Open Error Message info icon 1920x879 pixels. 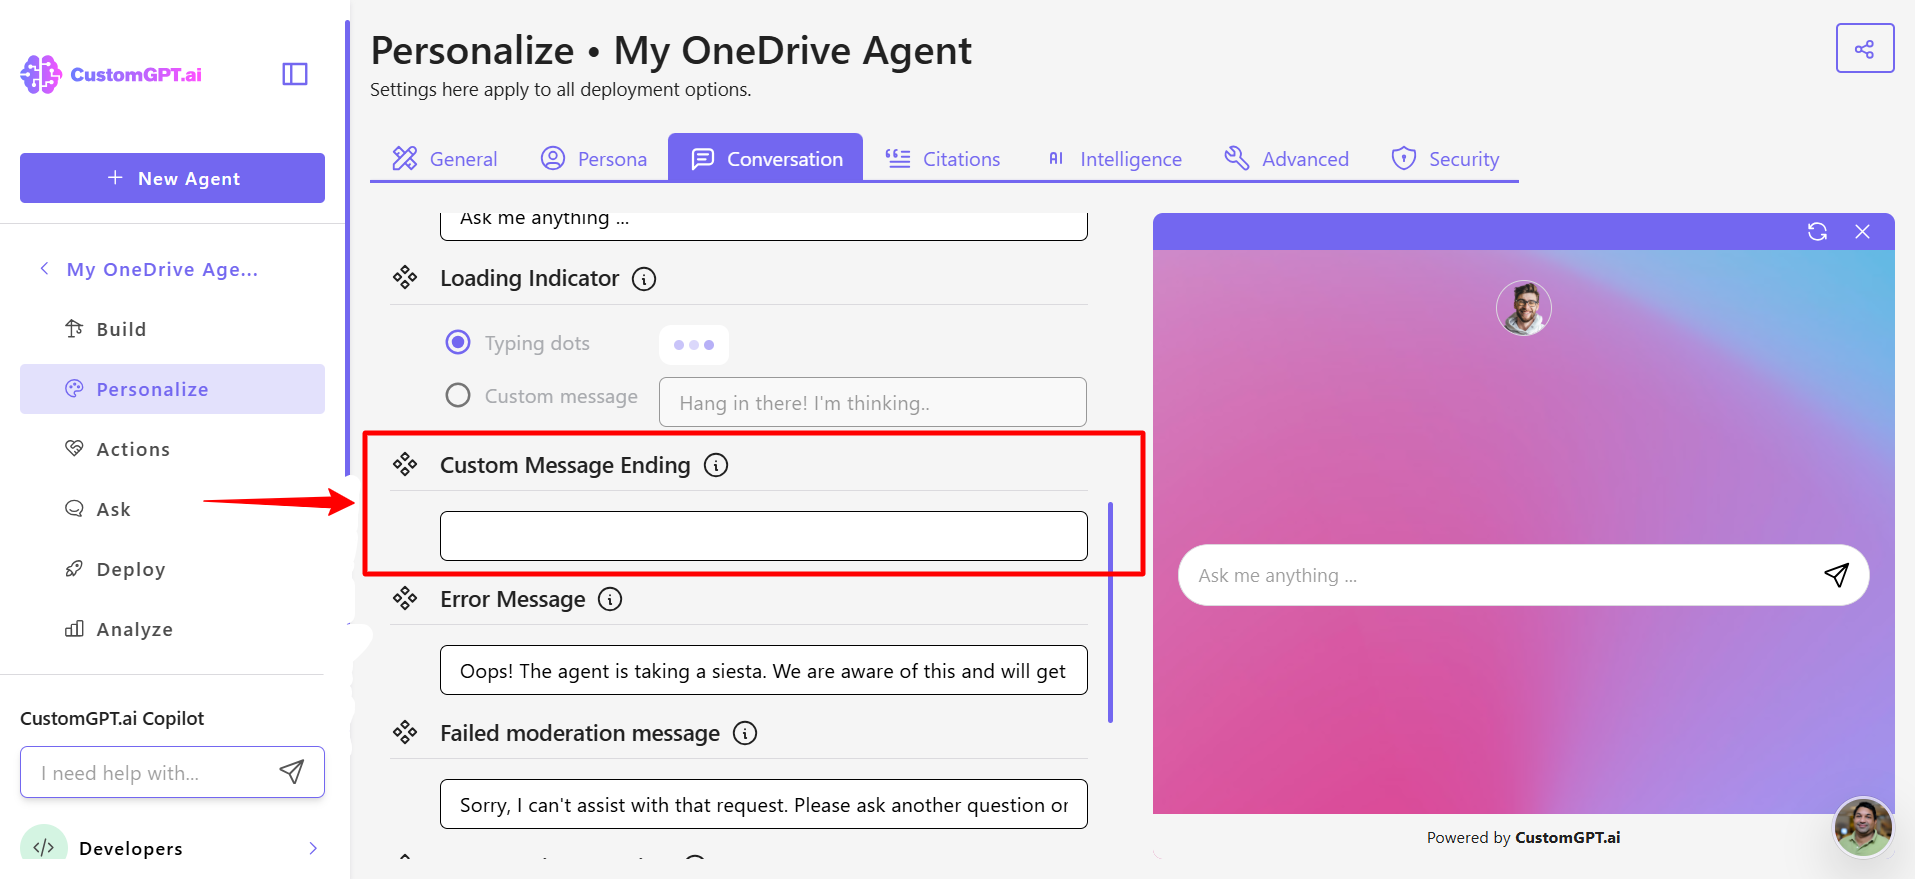pyautogui.click(x=610, y=599)
